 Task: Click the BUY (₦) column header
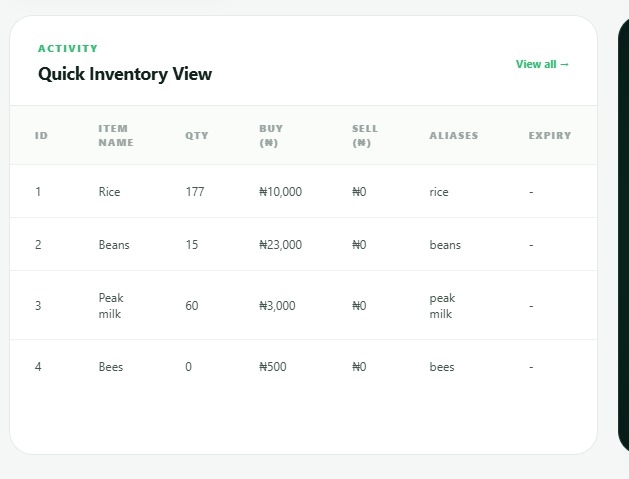click(271, 136)
